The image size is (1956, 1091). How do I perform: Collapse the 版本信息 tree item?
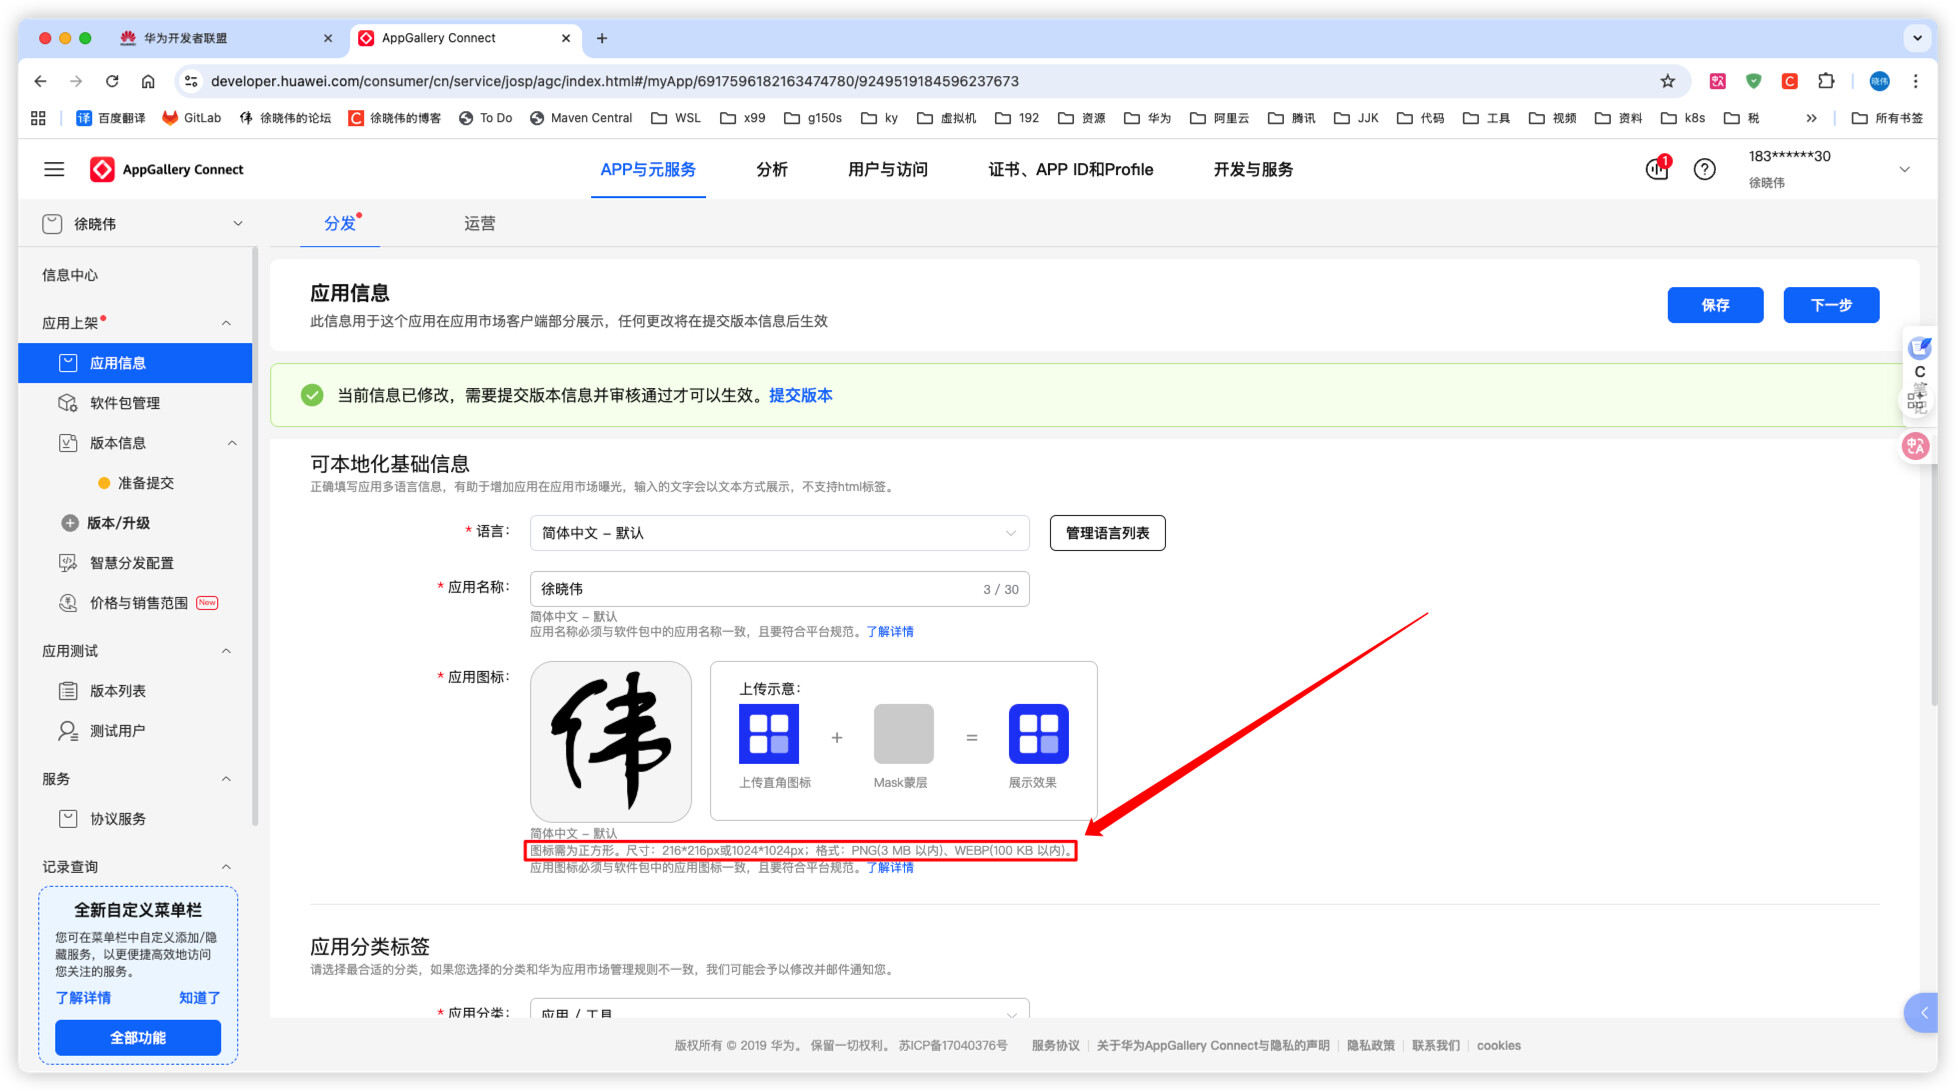point(232,443)
